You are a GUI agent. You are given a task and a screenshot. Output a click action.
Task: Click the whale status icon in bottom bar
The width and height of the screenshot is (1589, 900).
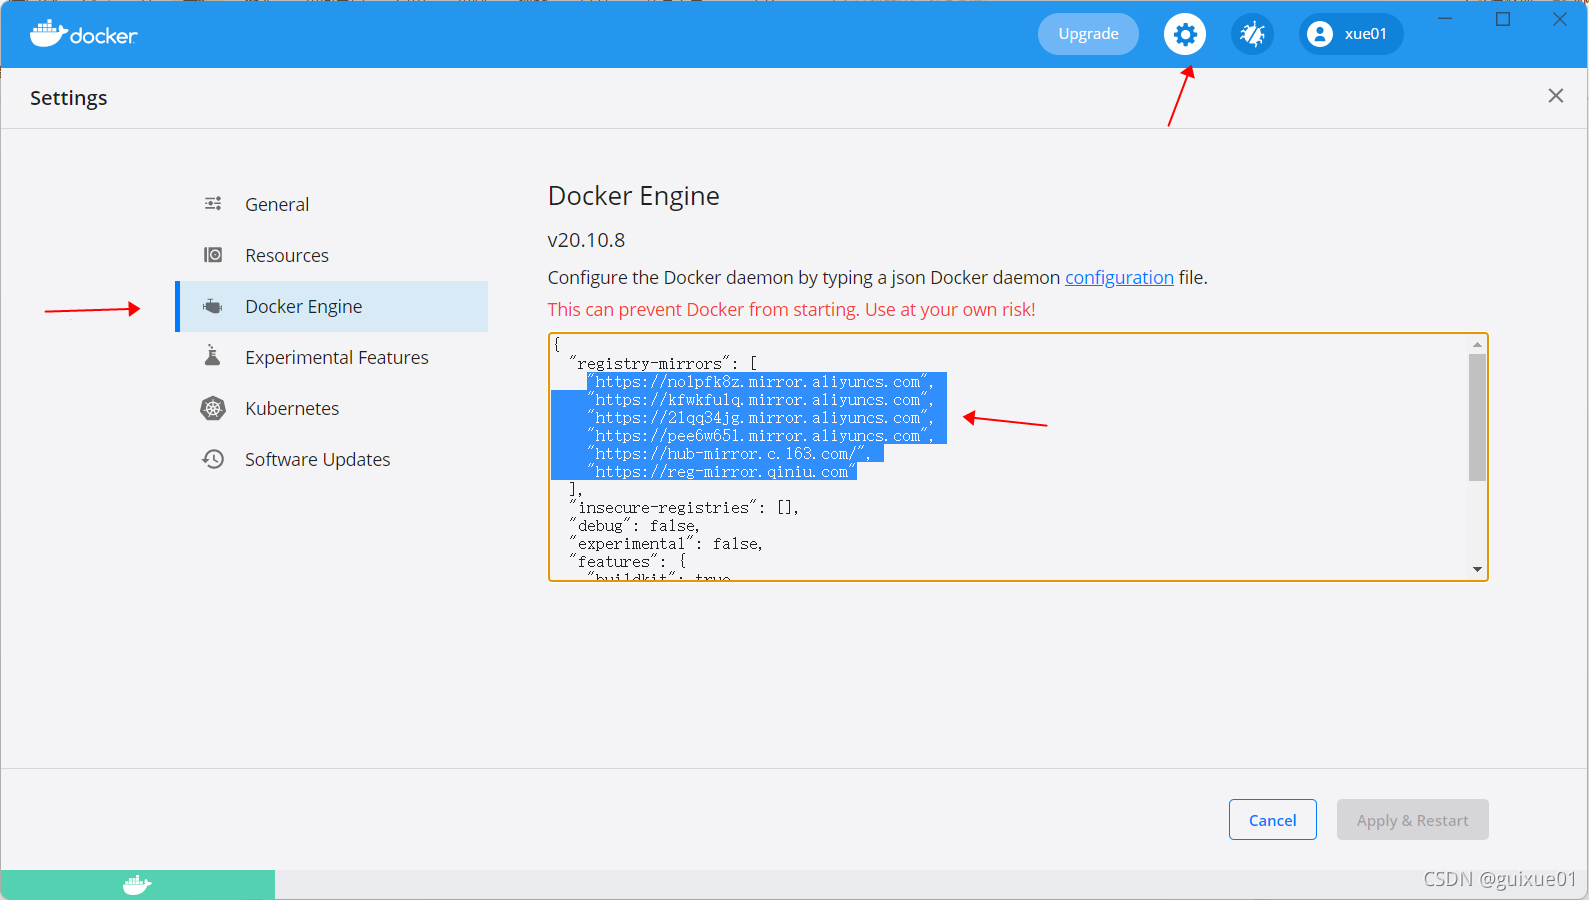[x=137, y=885]
